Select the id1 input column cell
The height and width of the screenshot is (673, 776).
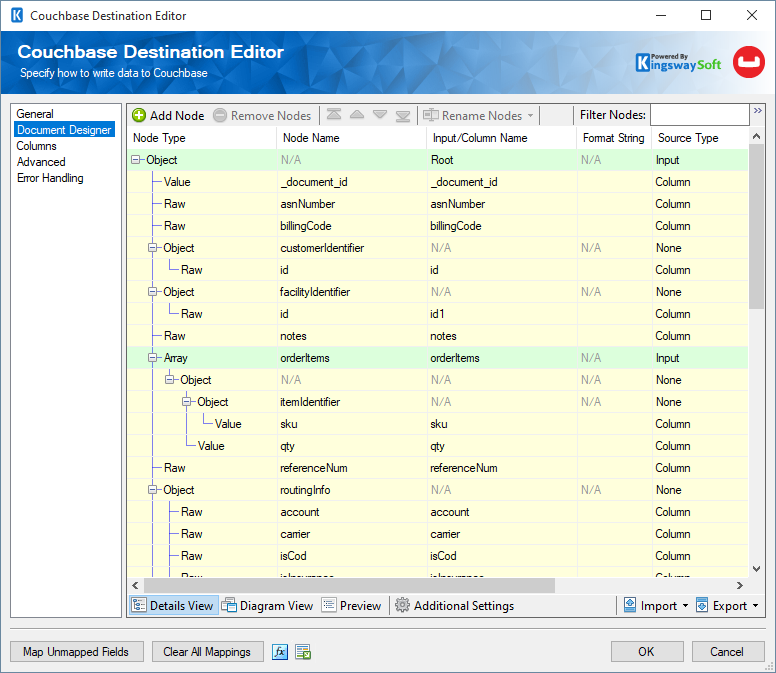(502, 314)
